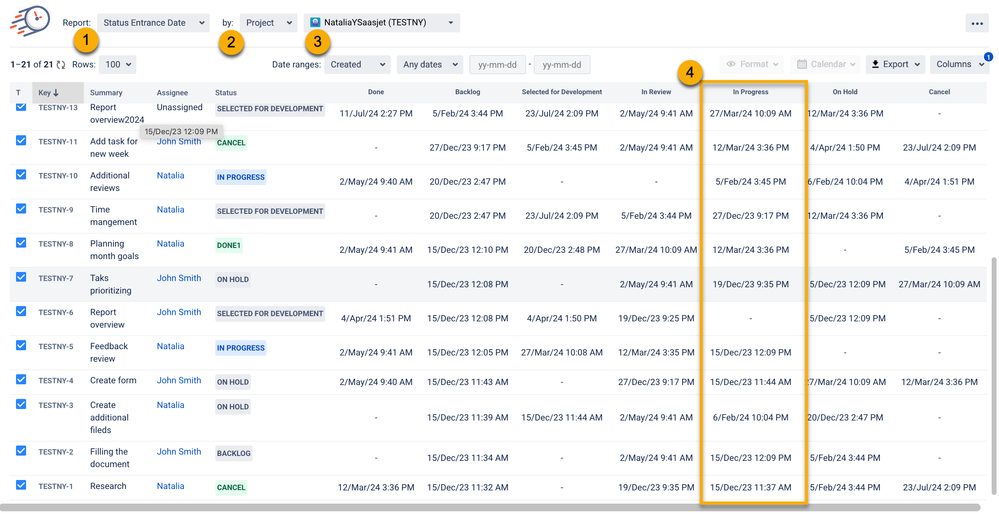Open the Export dropdown
The width and height of the screenshot is (999, 514).
click(895, 64)
